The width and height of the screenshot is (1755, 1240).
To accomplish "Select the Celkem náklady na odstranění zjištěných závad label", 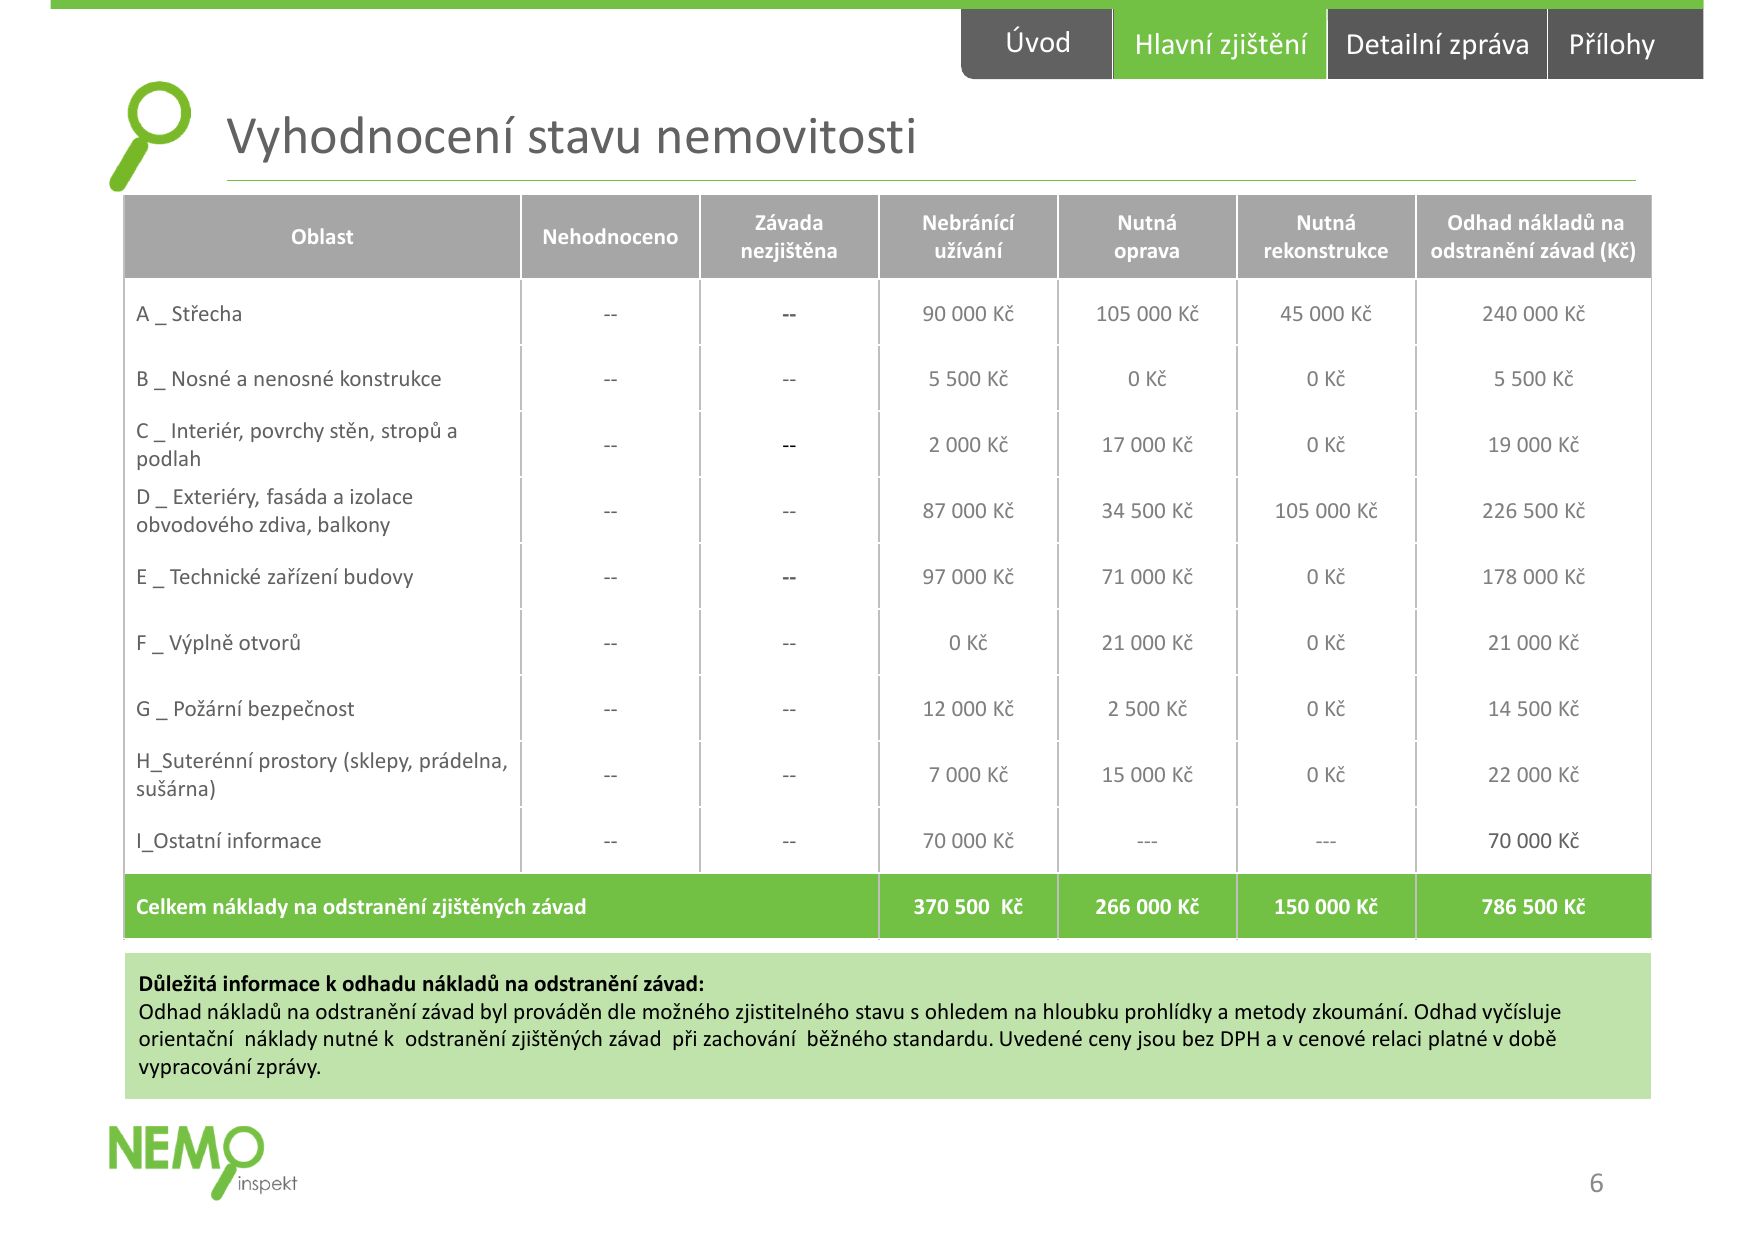I will pos(361,907).
